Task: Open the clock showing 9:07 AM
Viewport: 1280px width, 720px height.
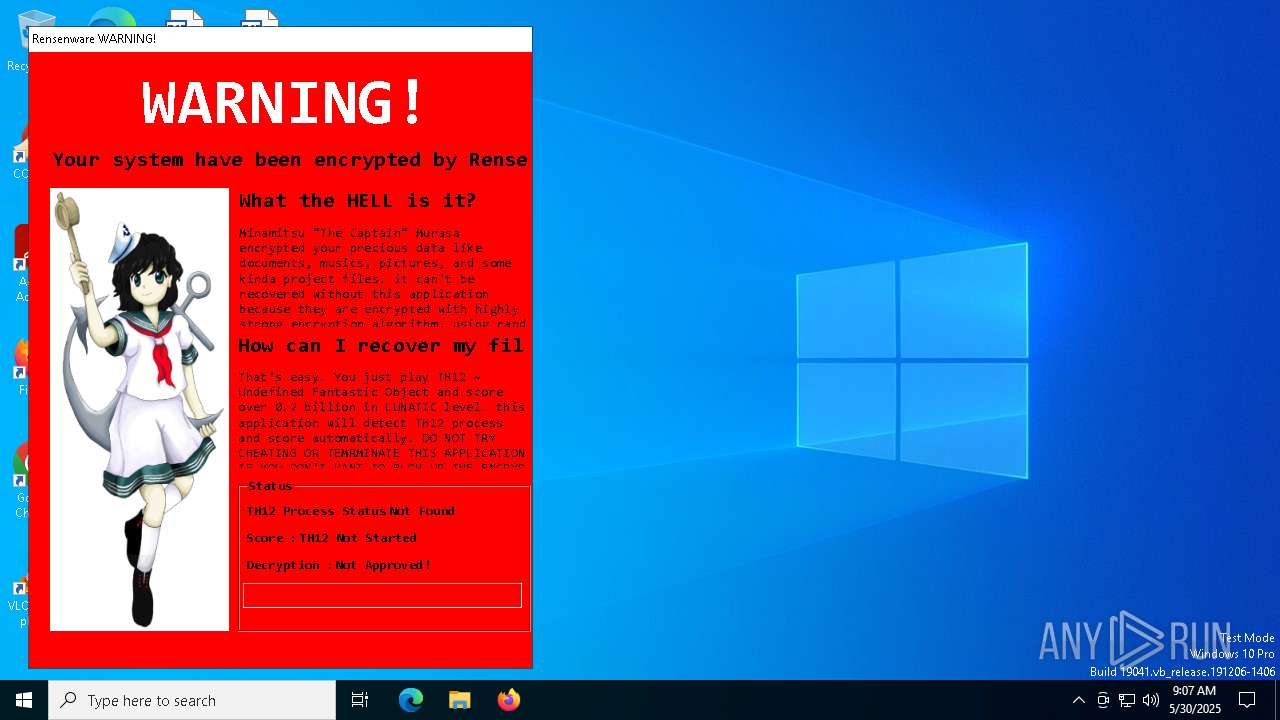Action: (1195, 700)
